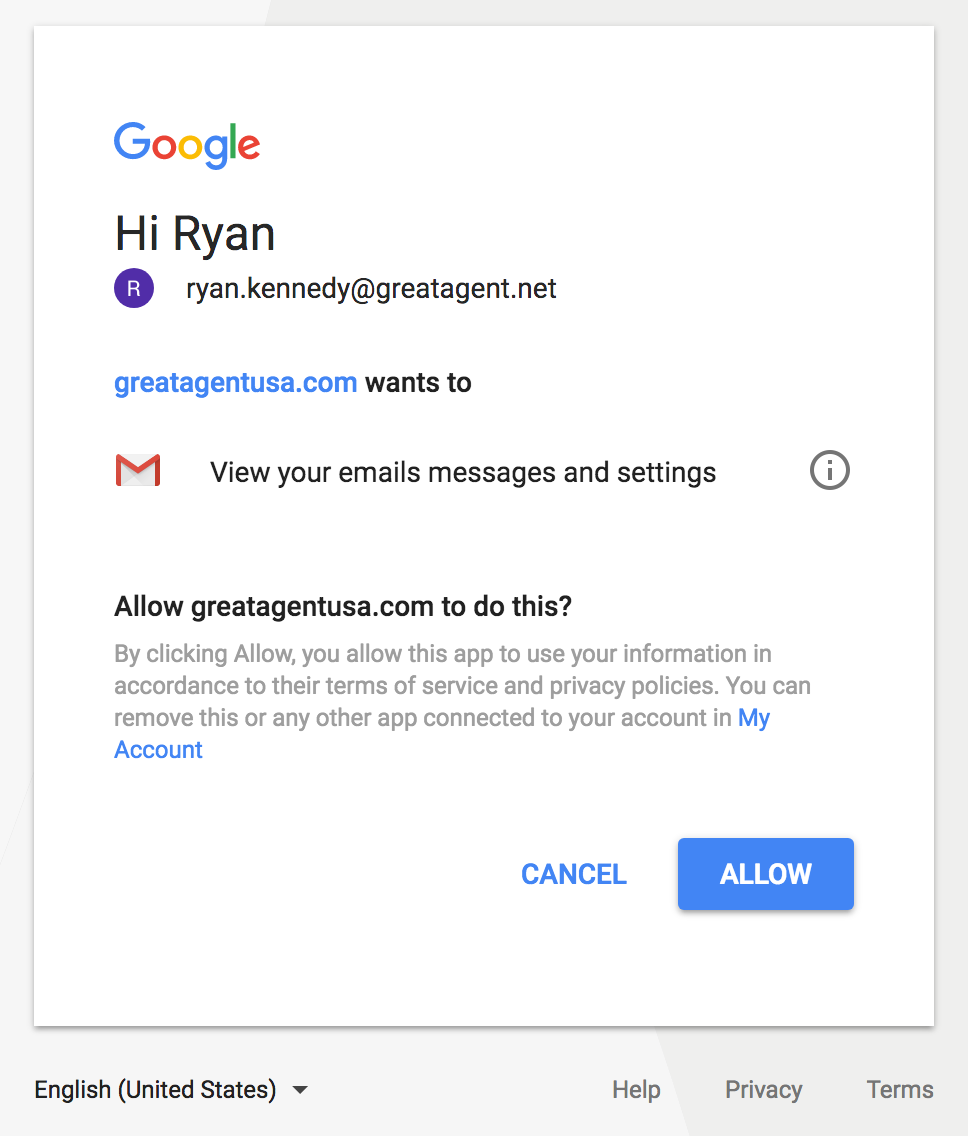This screenshot has height=1136, width=968.
Task: Click the gray "By clicking Allow" disclaimer text
Action: 442,686
